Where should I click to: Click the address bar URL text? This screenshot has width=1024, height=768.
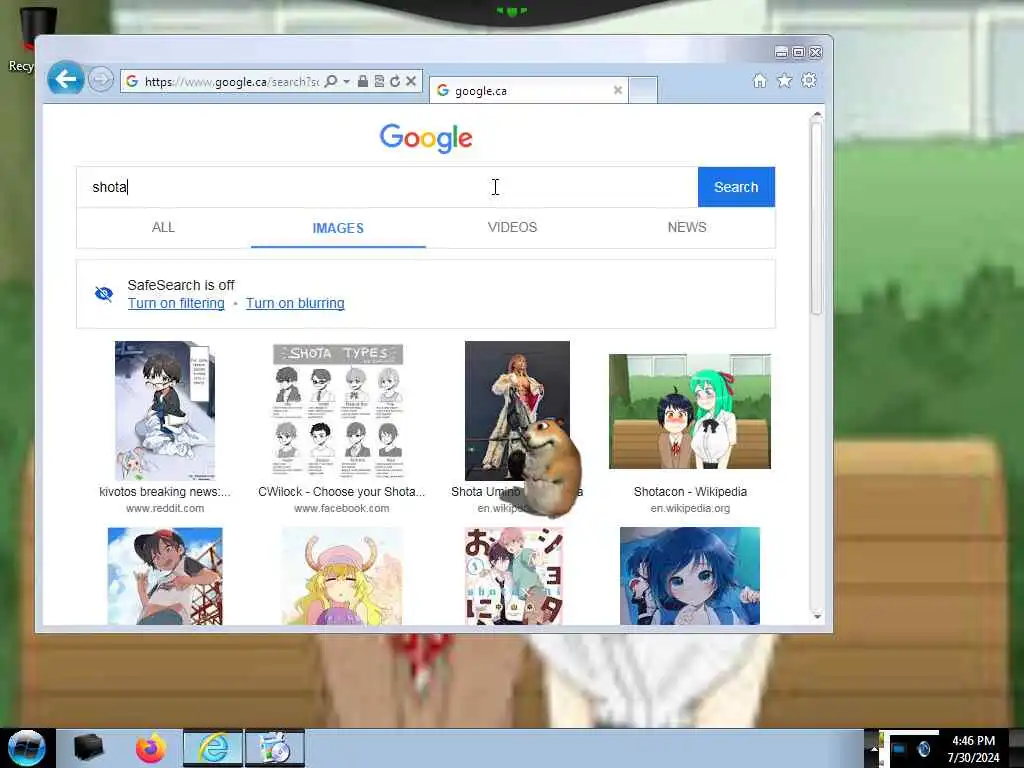(x=232, y=82)
